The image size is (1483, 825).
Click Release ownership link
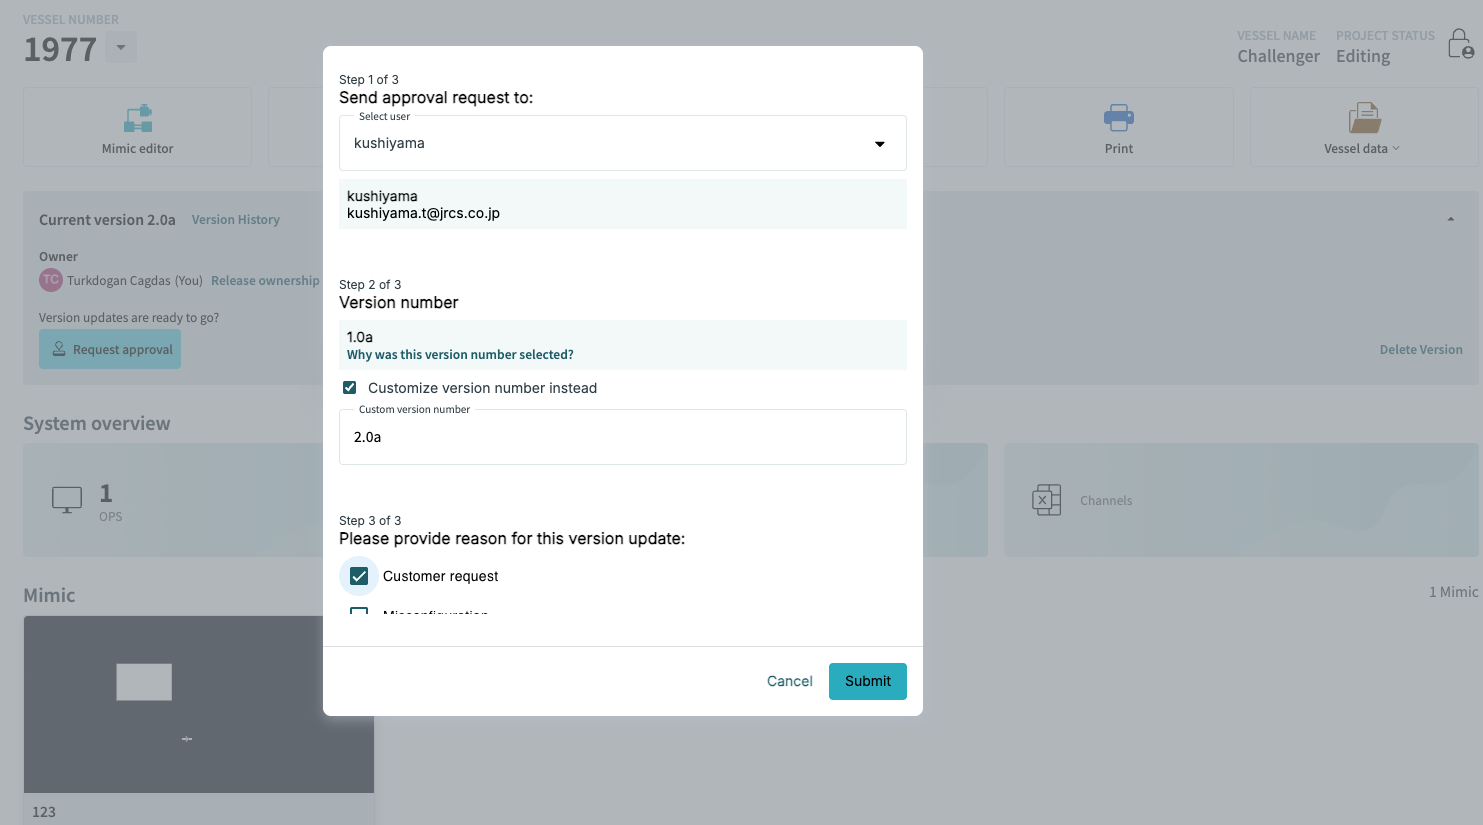[265, 281]
